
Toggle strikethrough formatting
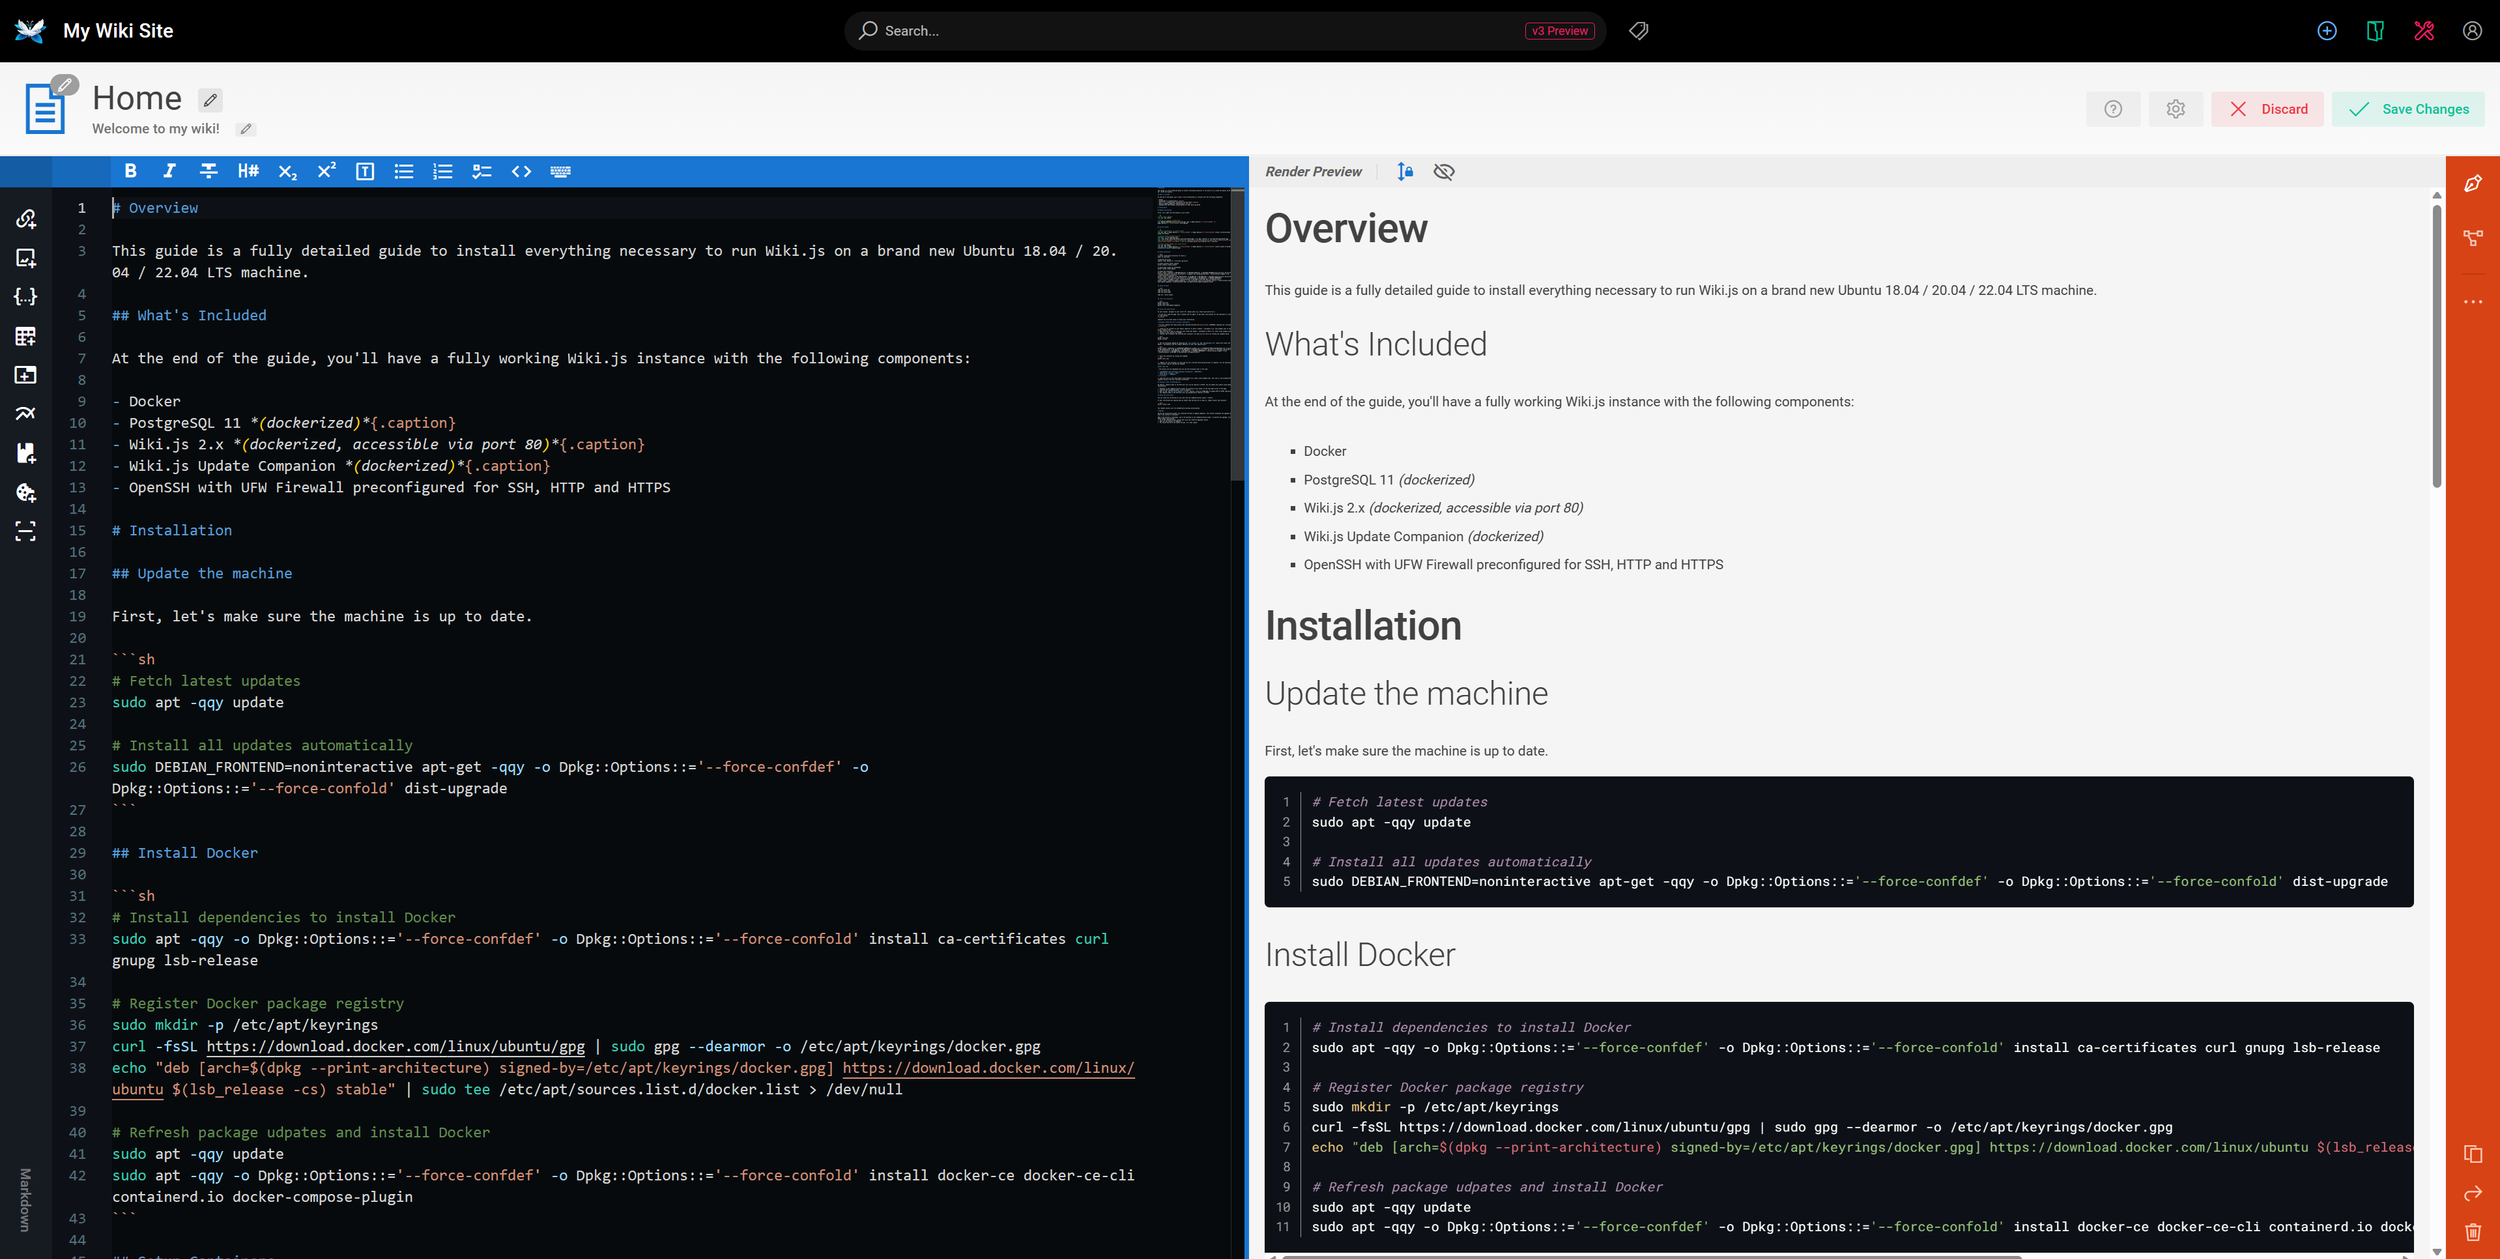click(208, 171)
